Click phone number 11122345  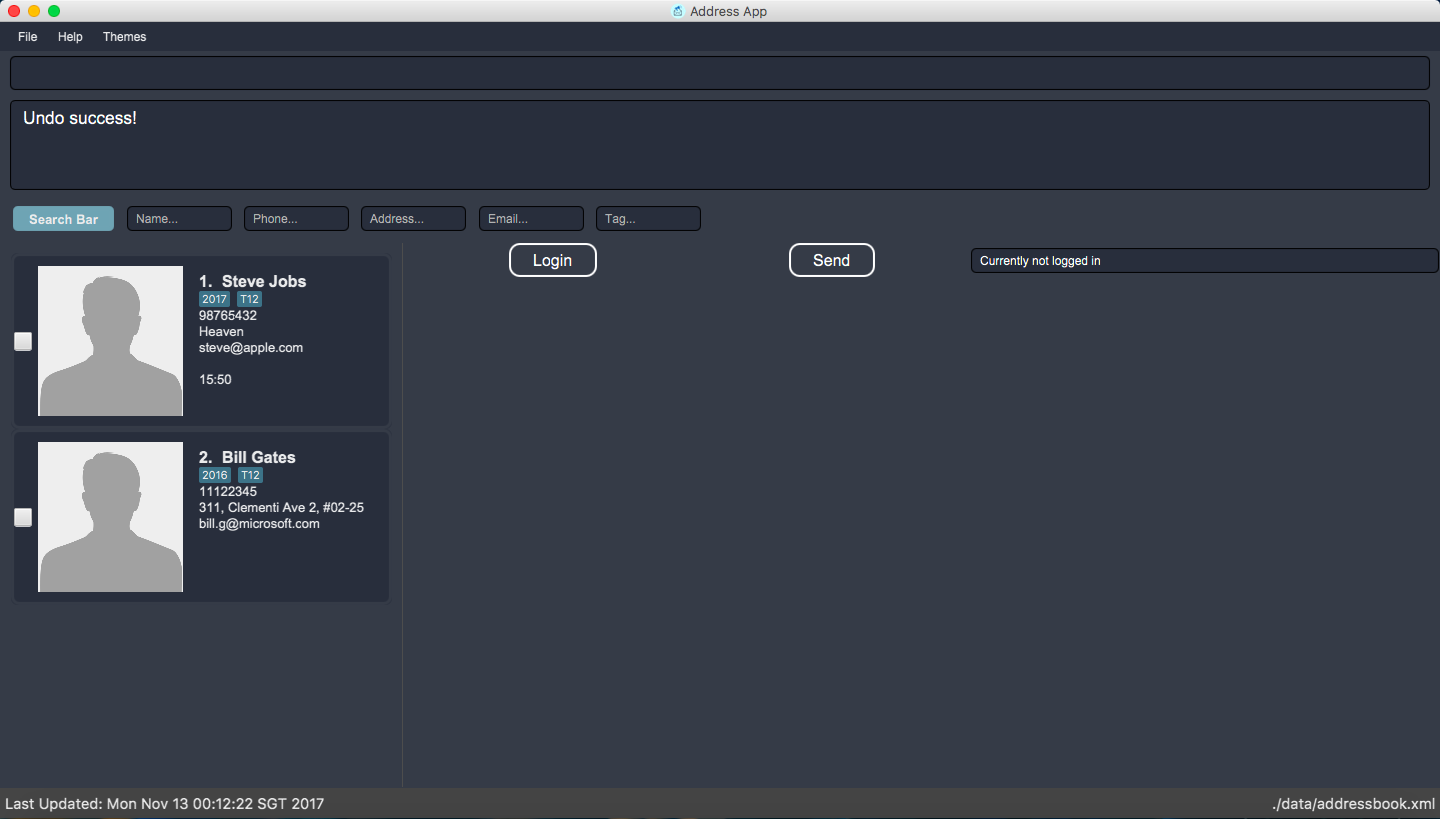(x=228, y=492)
